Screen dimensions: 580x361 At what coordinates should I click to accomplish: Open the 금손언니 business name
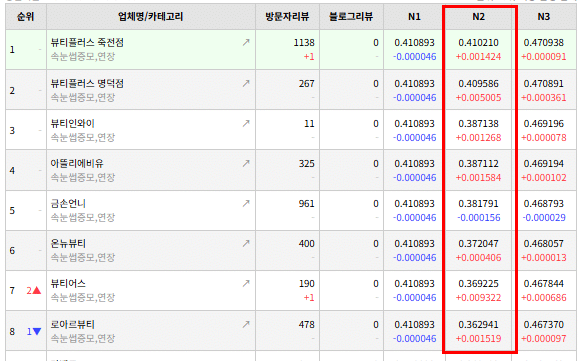click(68, 203)
